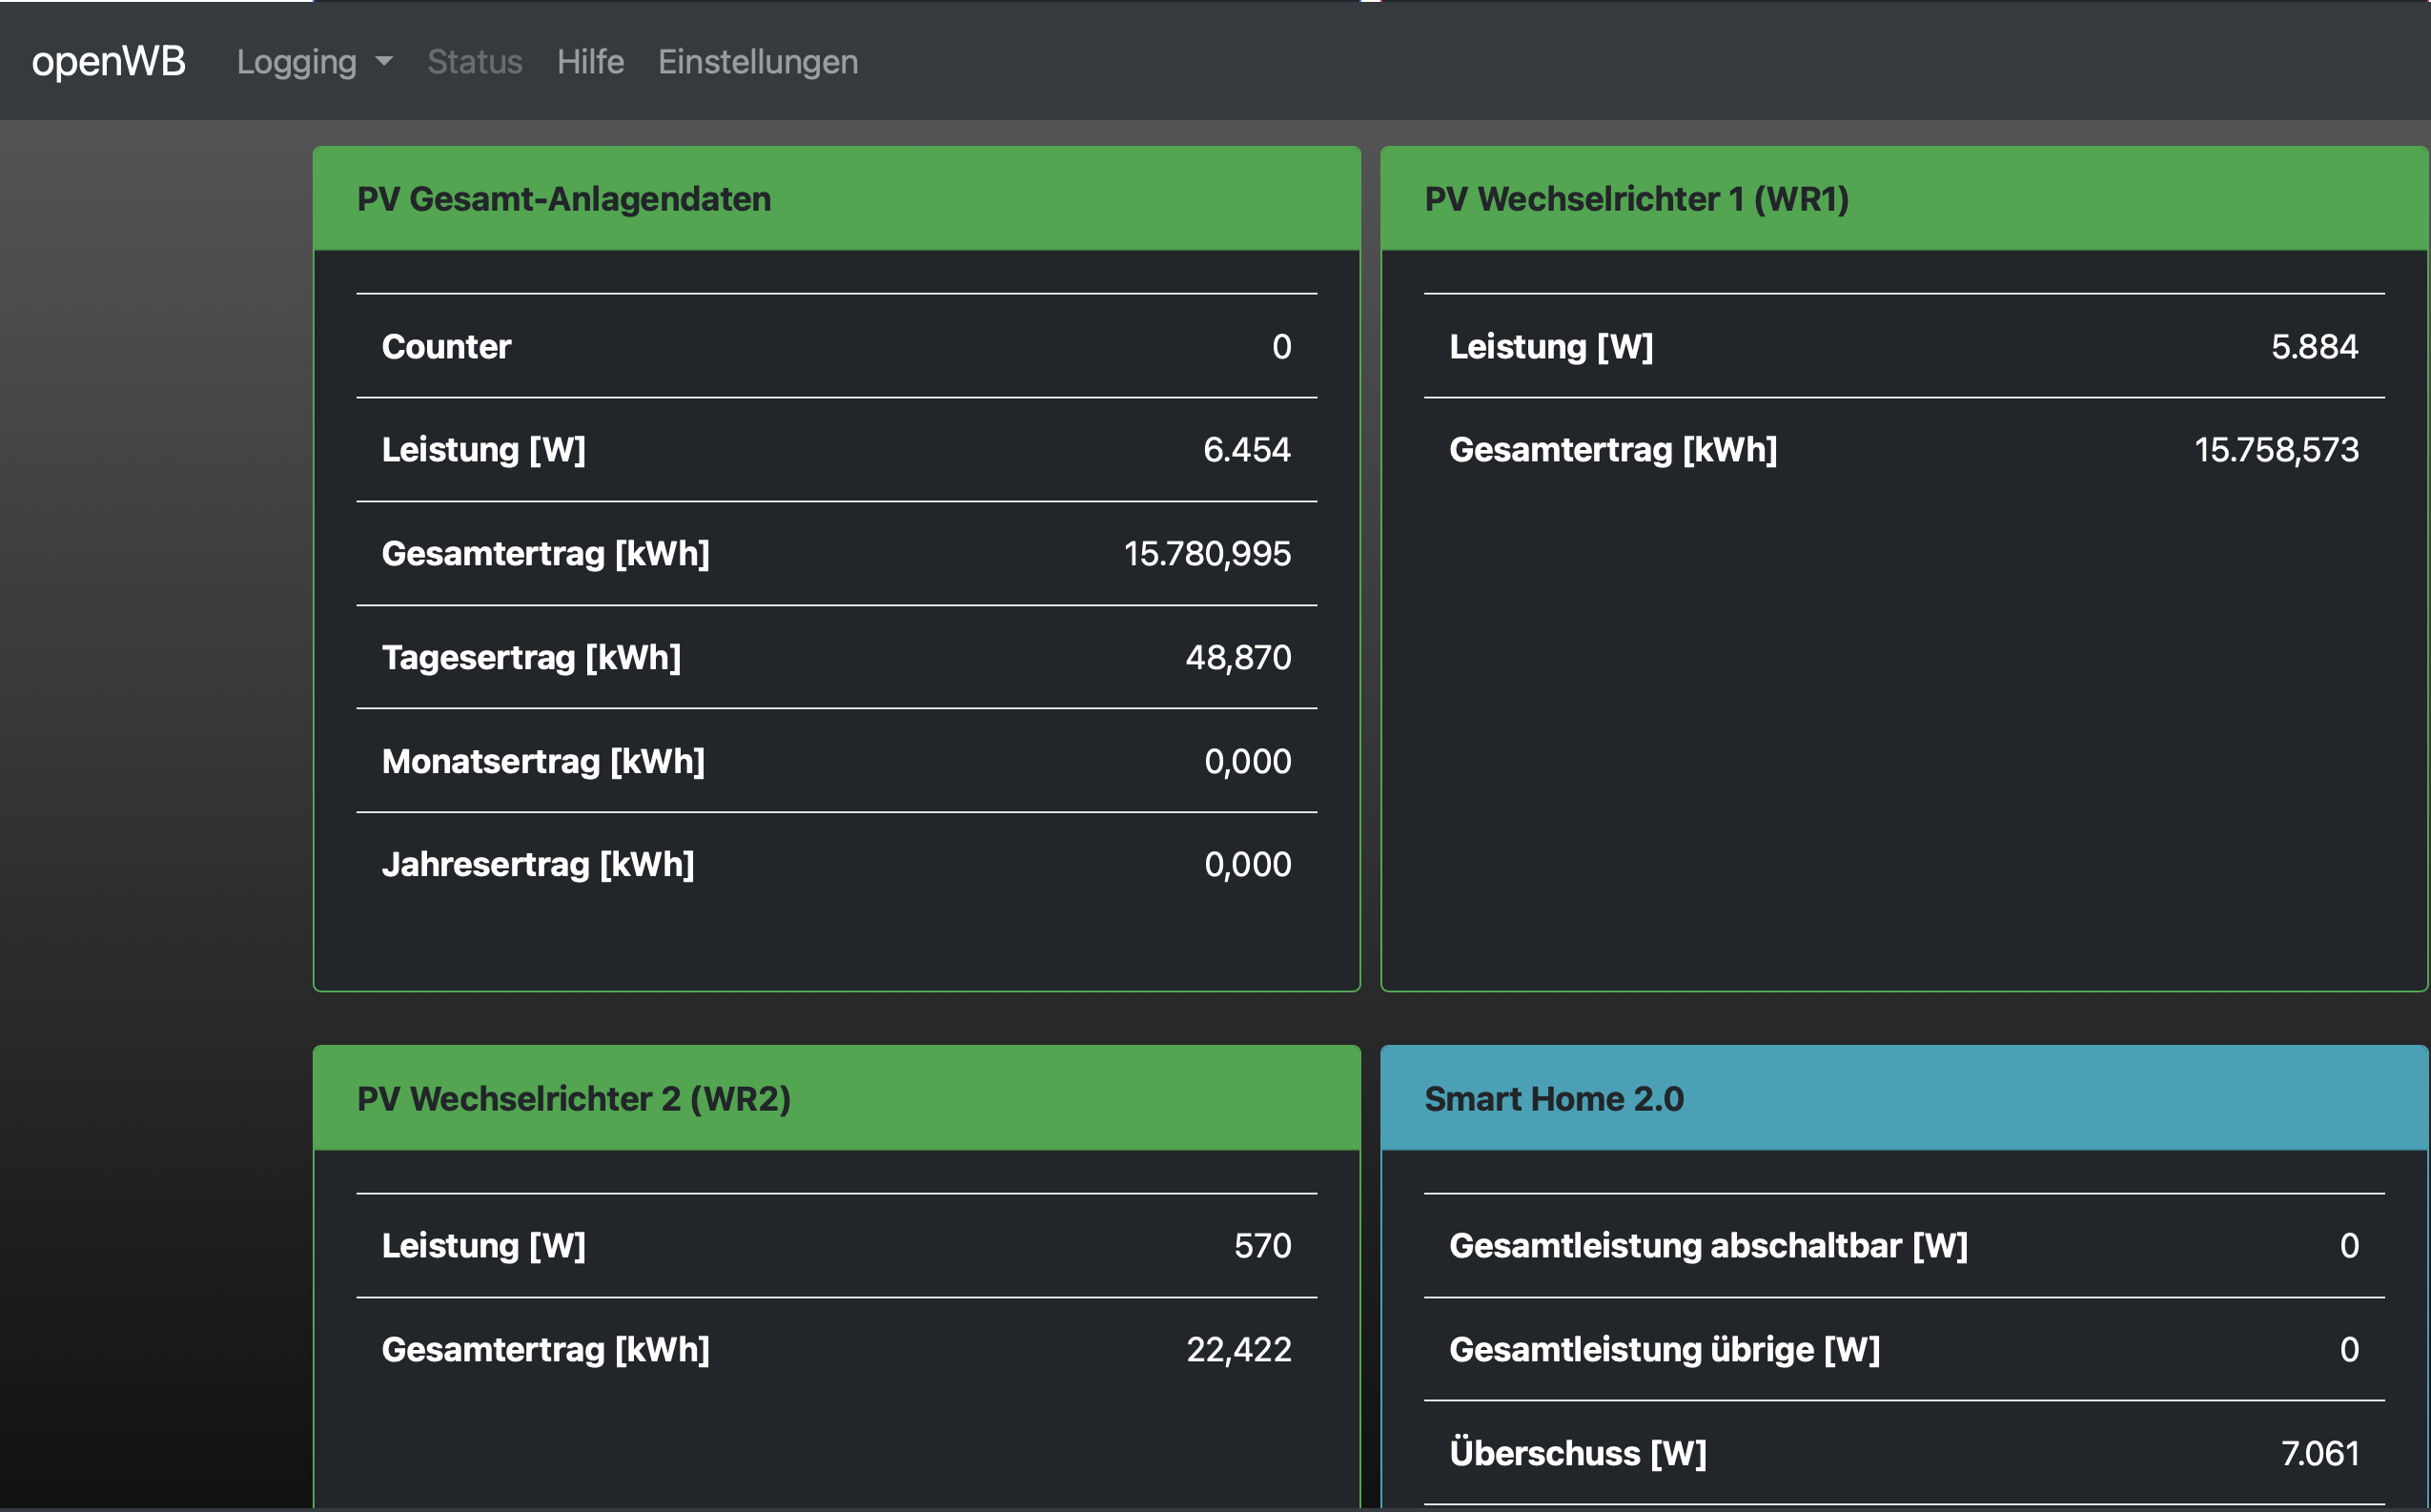
Task: Click the Smart Home 2.0 header
Action: 1903,1098
